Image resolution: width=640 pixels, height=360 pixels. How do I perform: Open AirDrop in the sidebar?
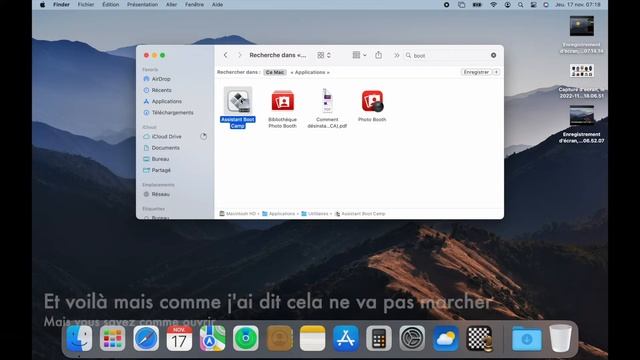point(161,79)
